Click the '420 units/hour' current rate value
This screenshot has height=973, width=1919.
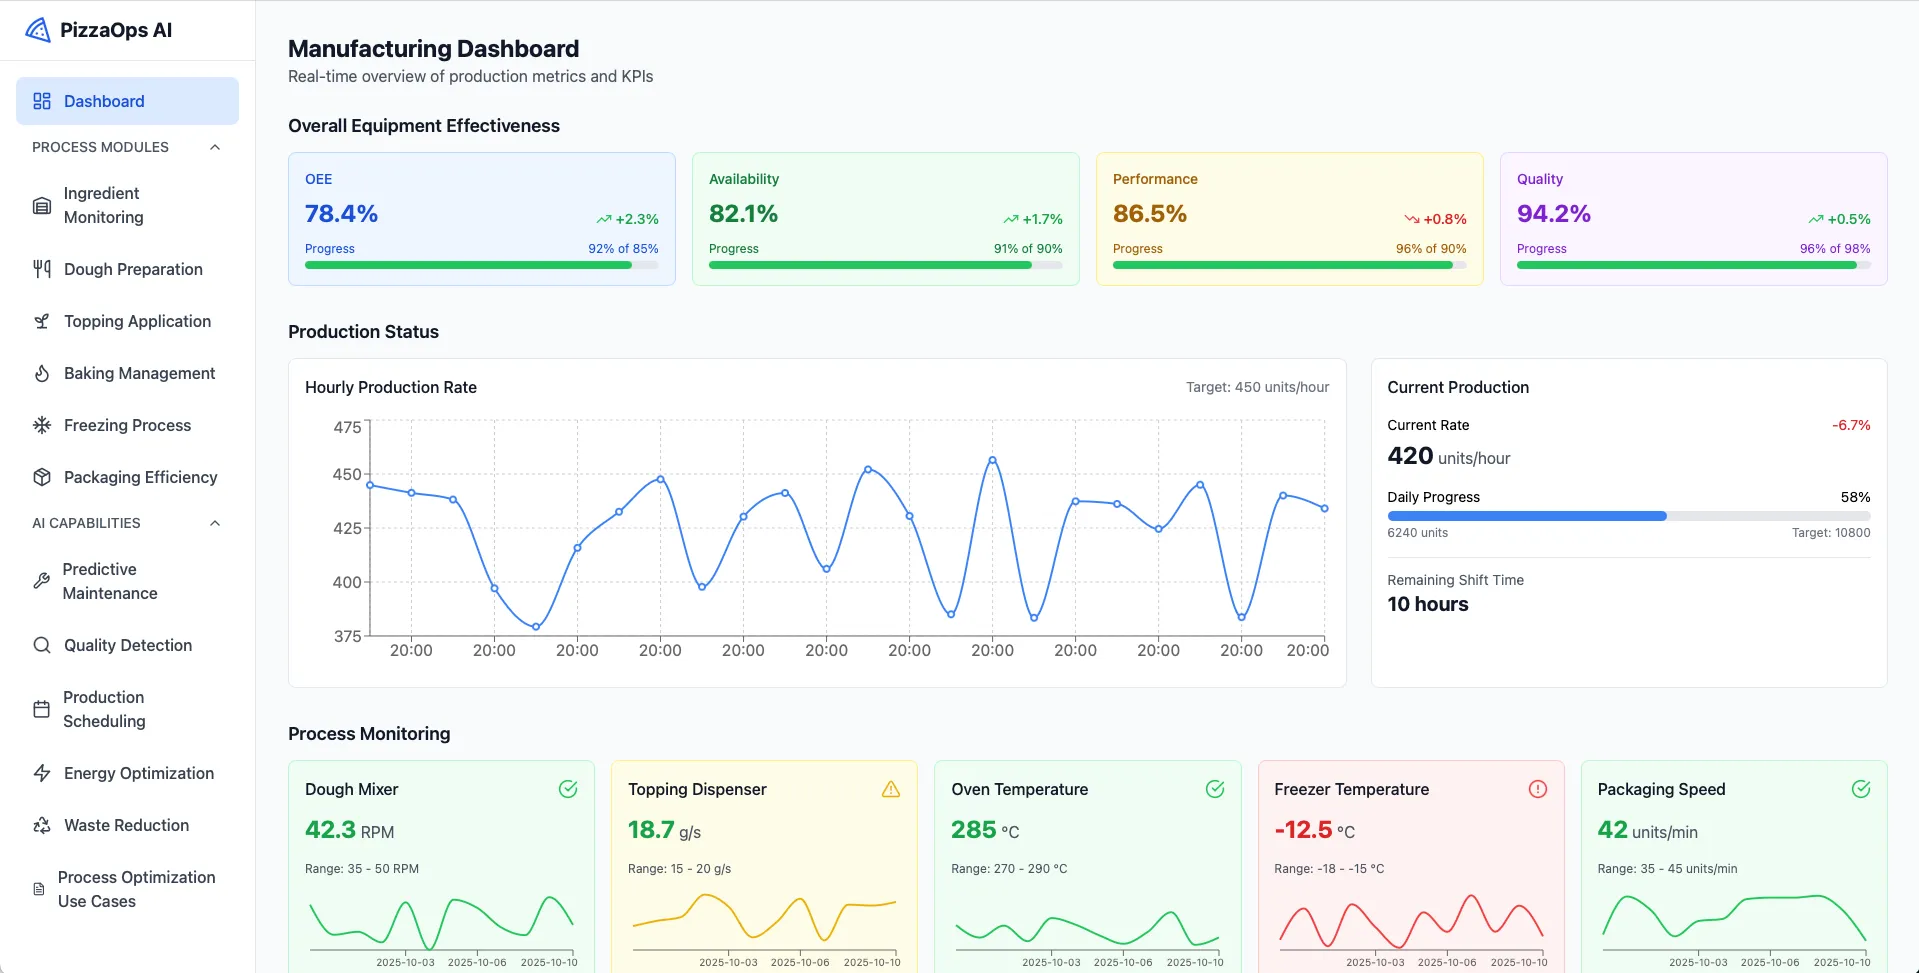pyautogui.click(x=1449, y=456)
